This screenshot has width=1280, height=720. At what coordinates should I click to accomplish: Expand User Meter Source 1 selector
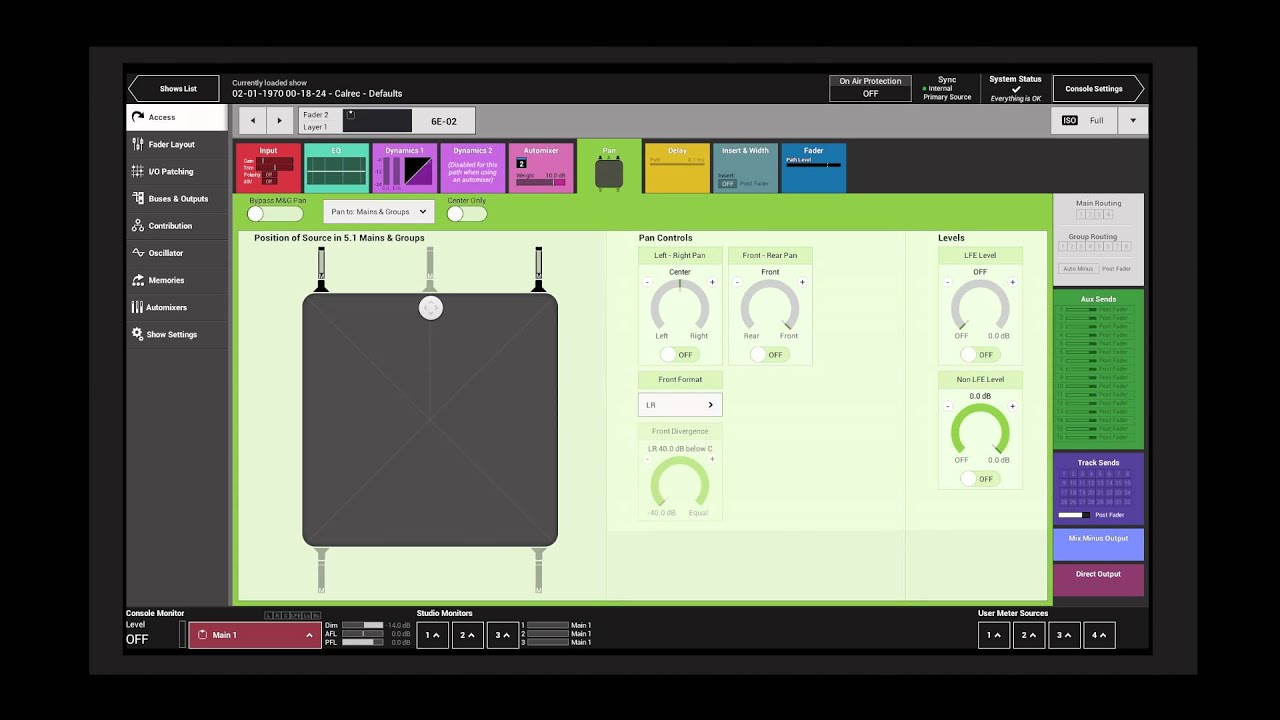point(994,635)
